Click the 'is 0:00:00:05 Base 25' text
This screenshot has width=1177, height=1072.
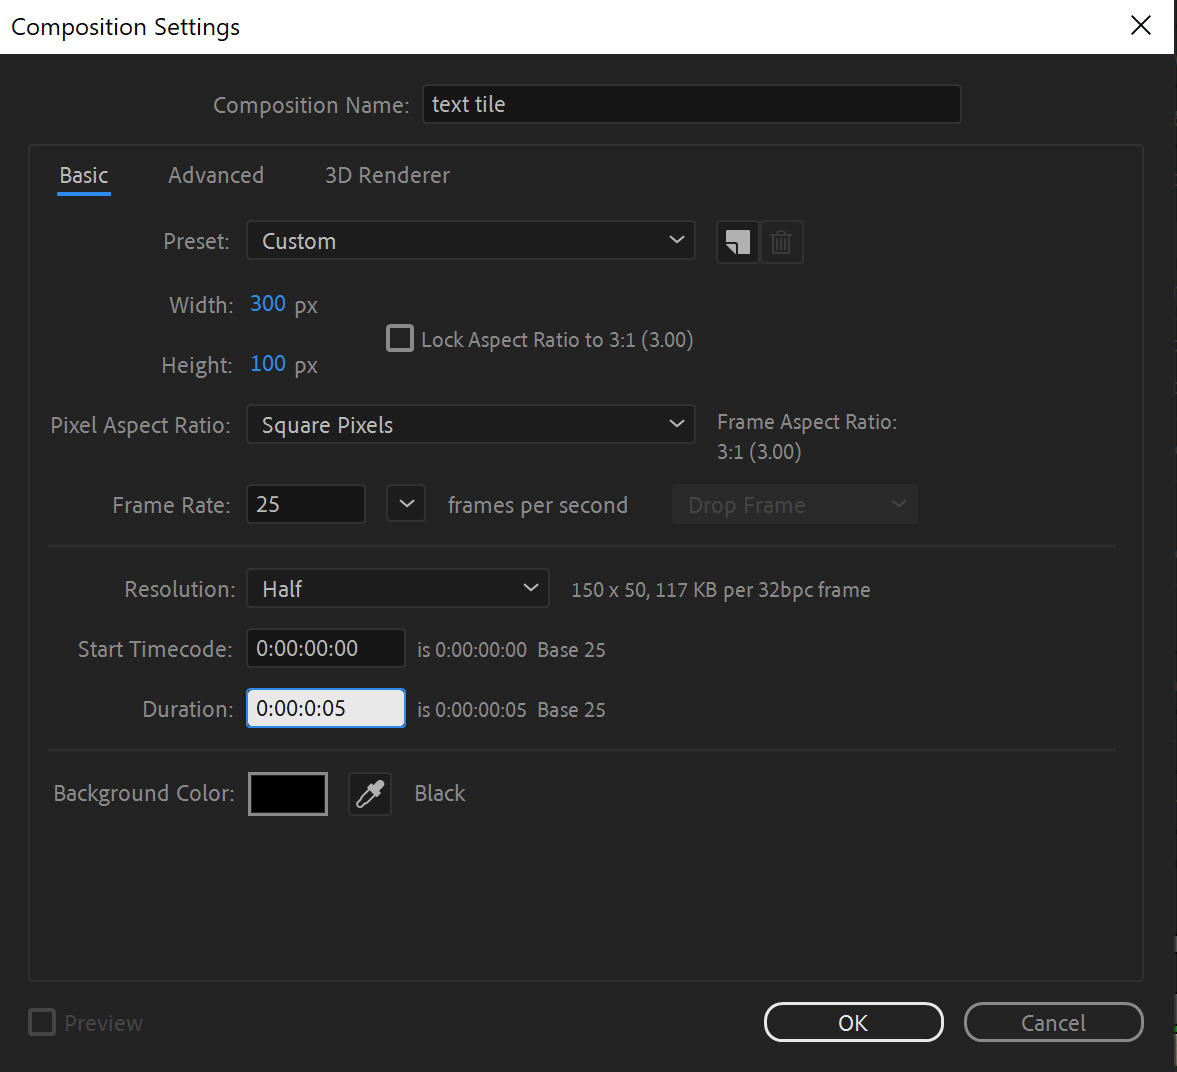[x=511, y=710]
